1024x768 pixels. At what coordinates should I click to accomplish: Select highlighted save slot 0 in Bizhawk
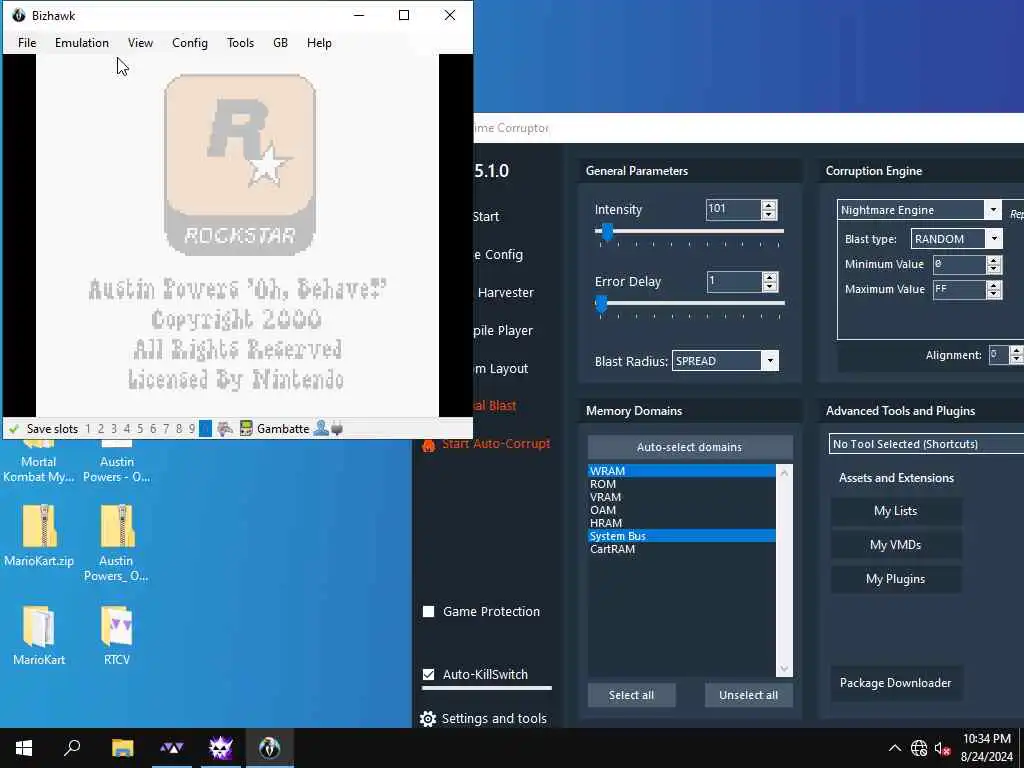tap(205, 428)
